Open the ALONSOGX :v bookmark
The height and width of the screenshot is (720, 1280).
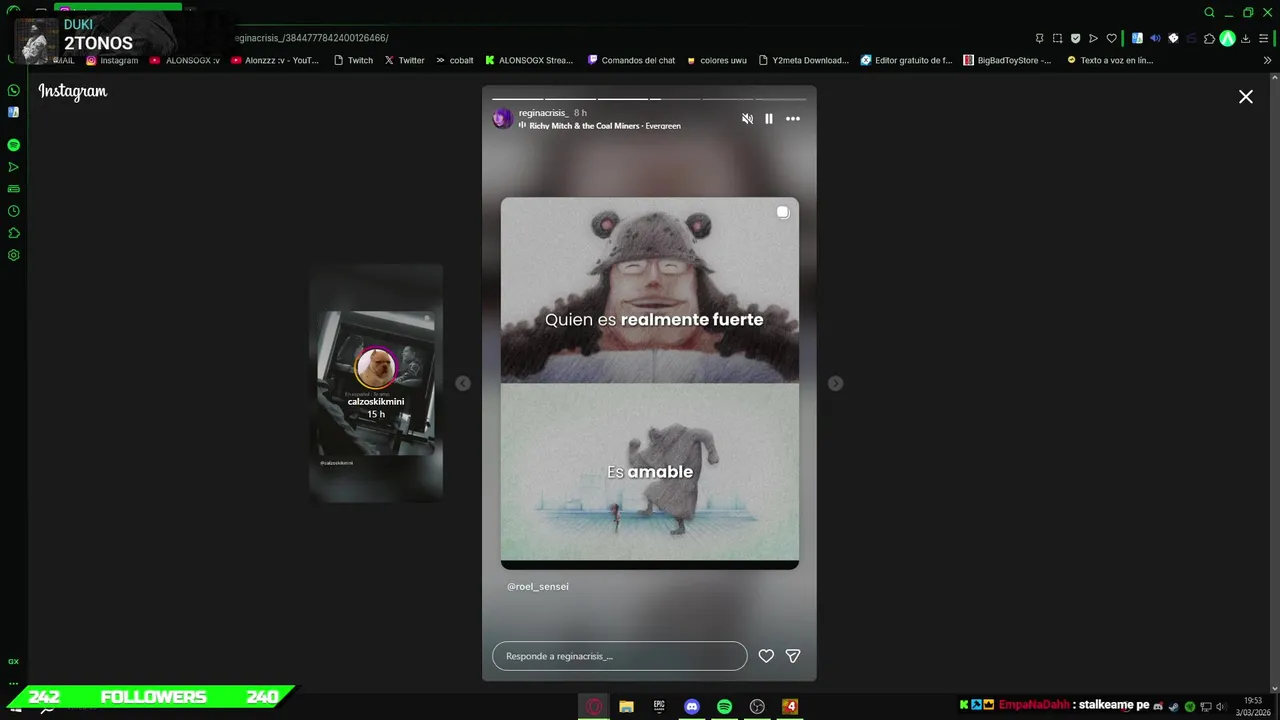pos(185,60)
